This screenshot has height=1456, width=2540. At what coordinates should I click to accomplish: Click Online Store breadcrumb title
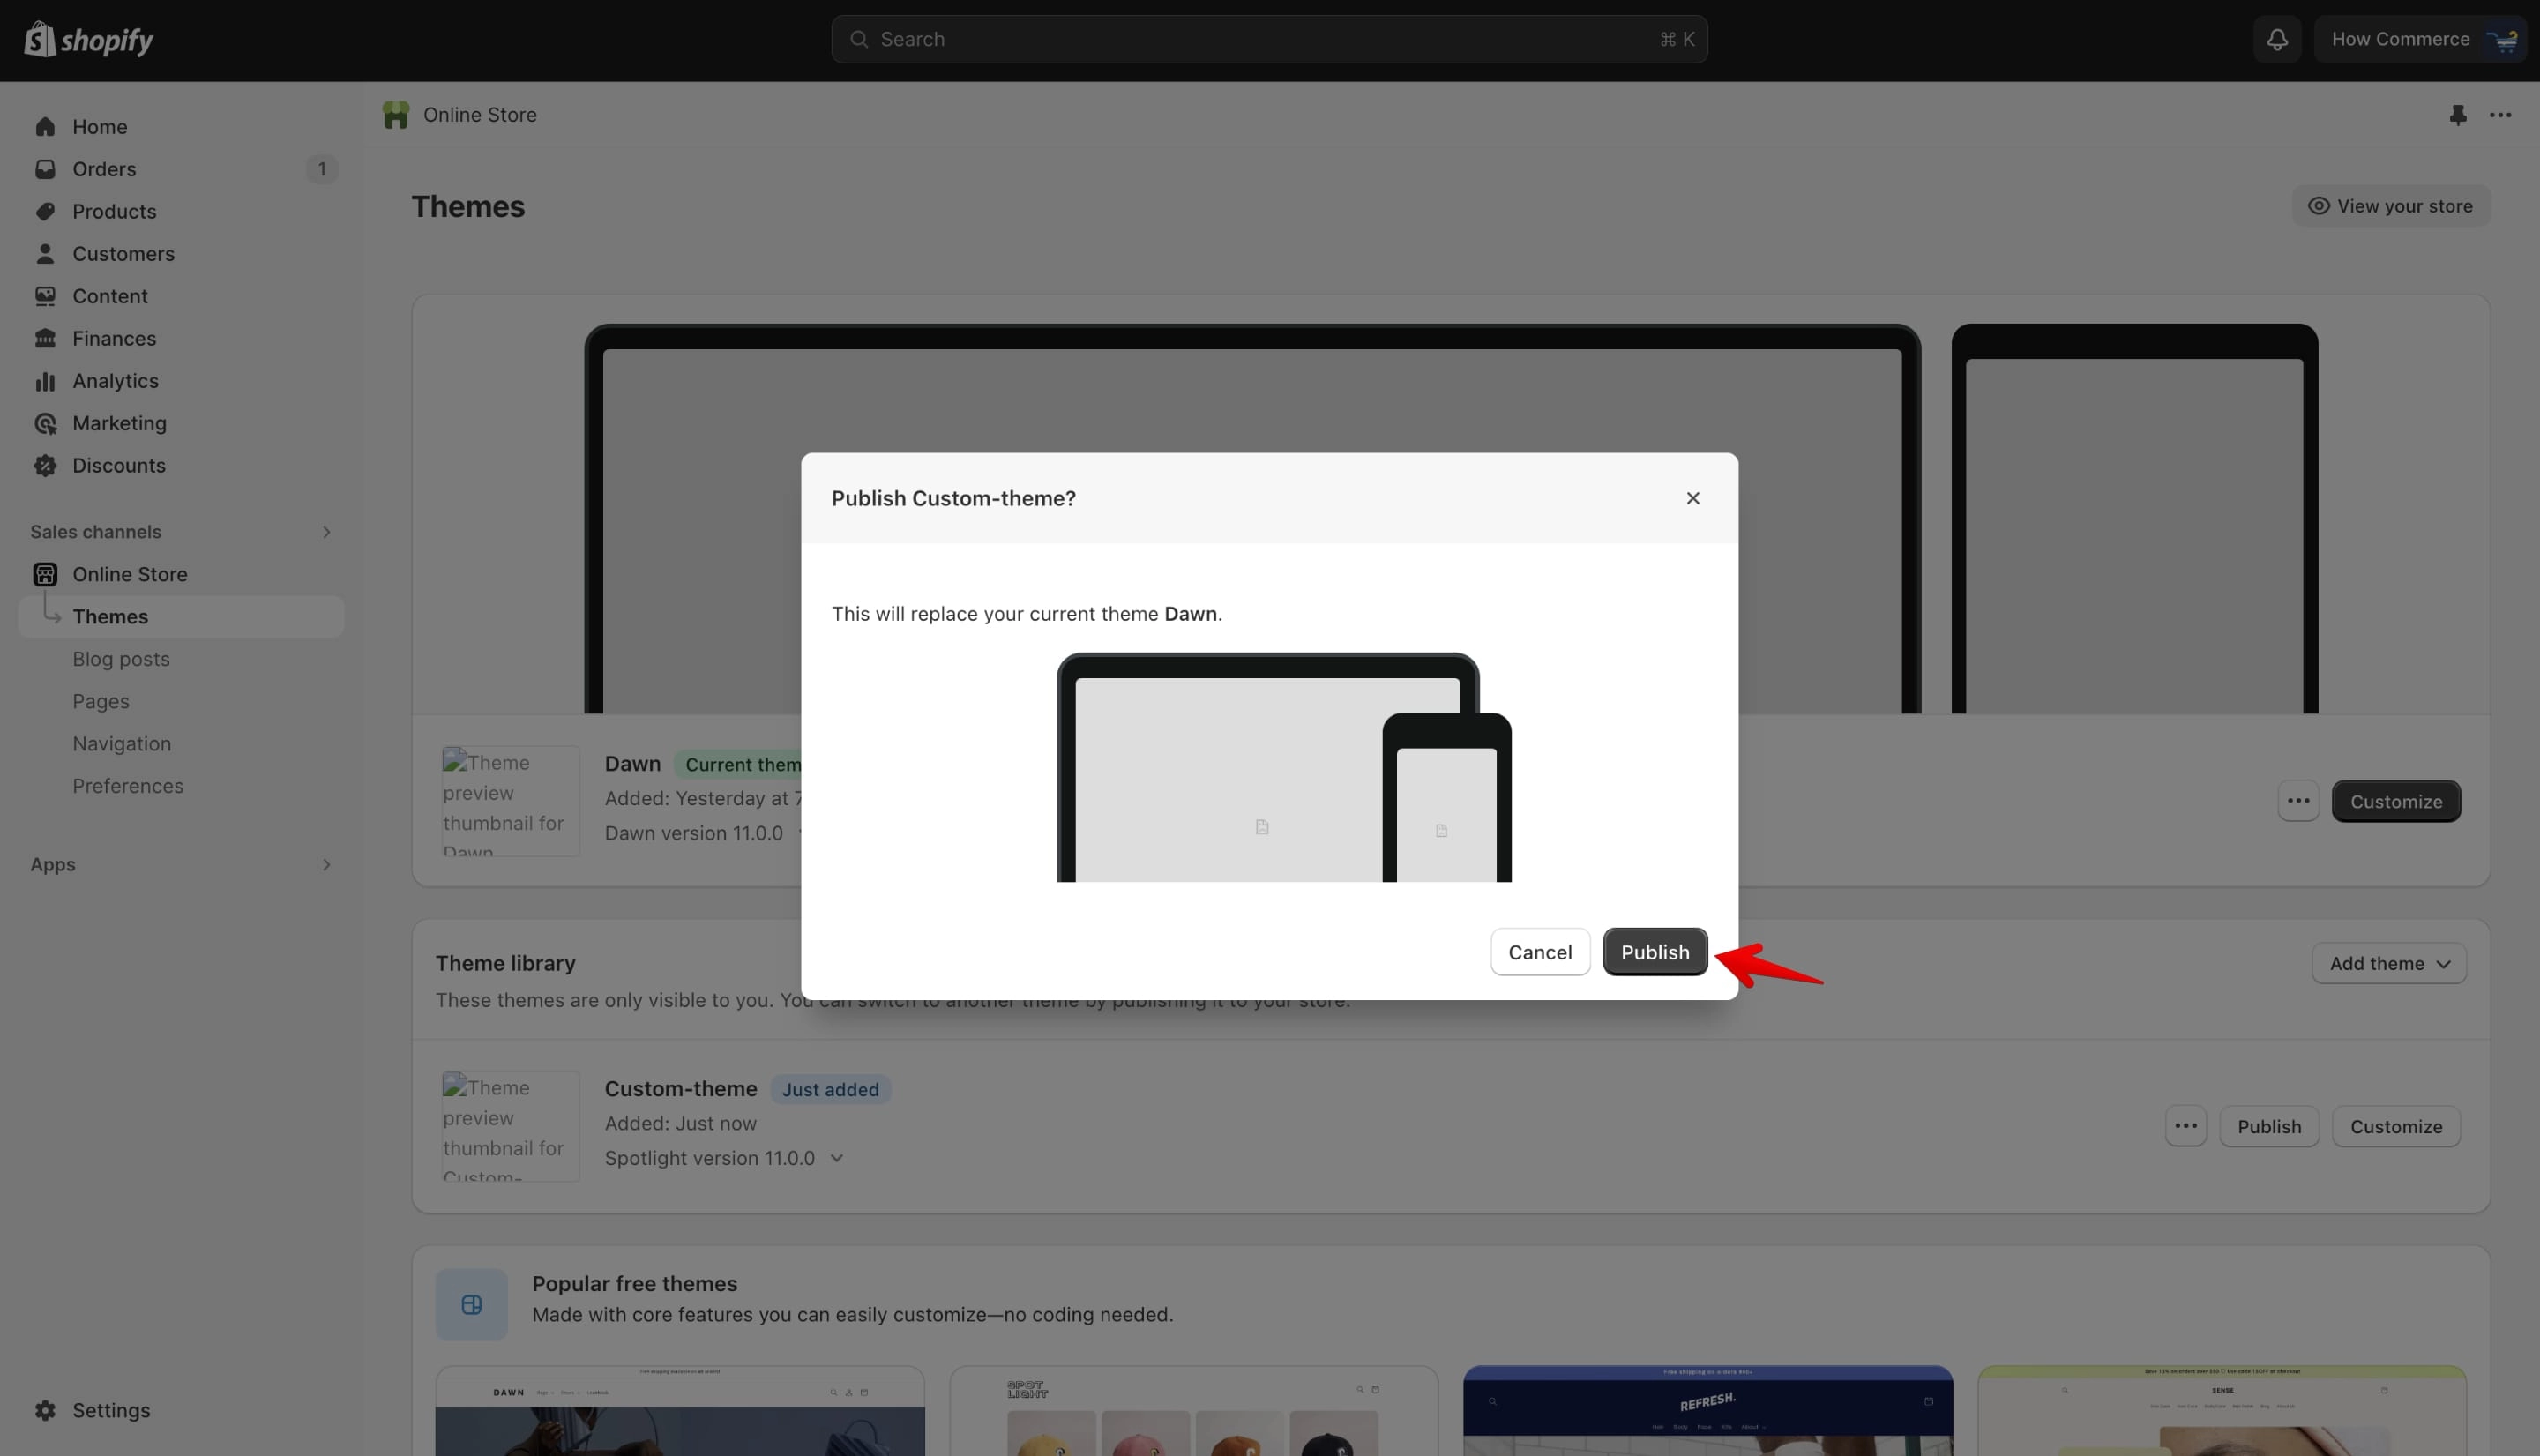click(x=480, y=115)
